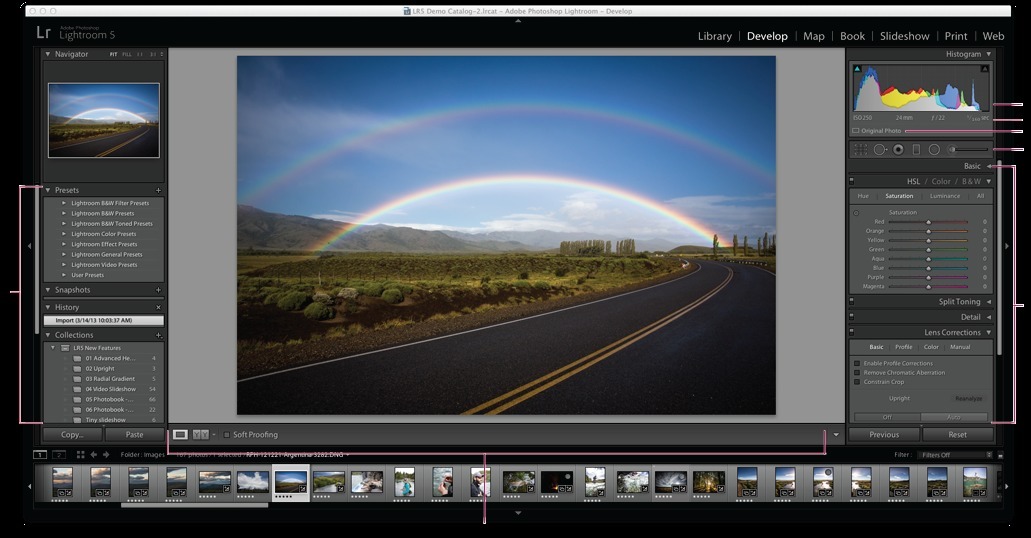The image size is (1031, 538).
Task: Pick the Radial Filter tool
Action: (934, 149)
